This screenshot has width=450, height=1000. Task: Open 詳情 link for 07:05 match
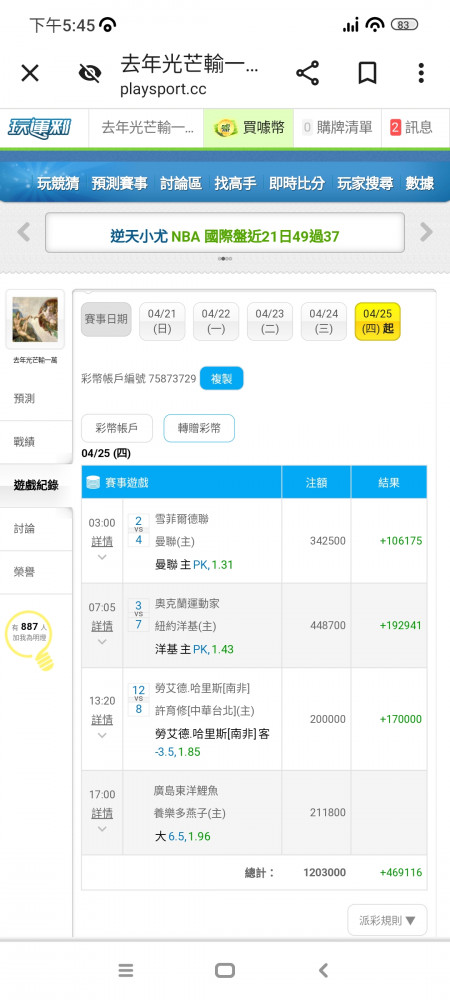[102, 626]
